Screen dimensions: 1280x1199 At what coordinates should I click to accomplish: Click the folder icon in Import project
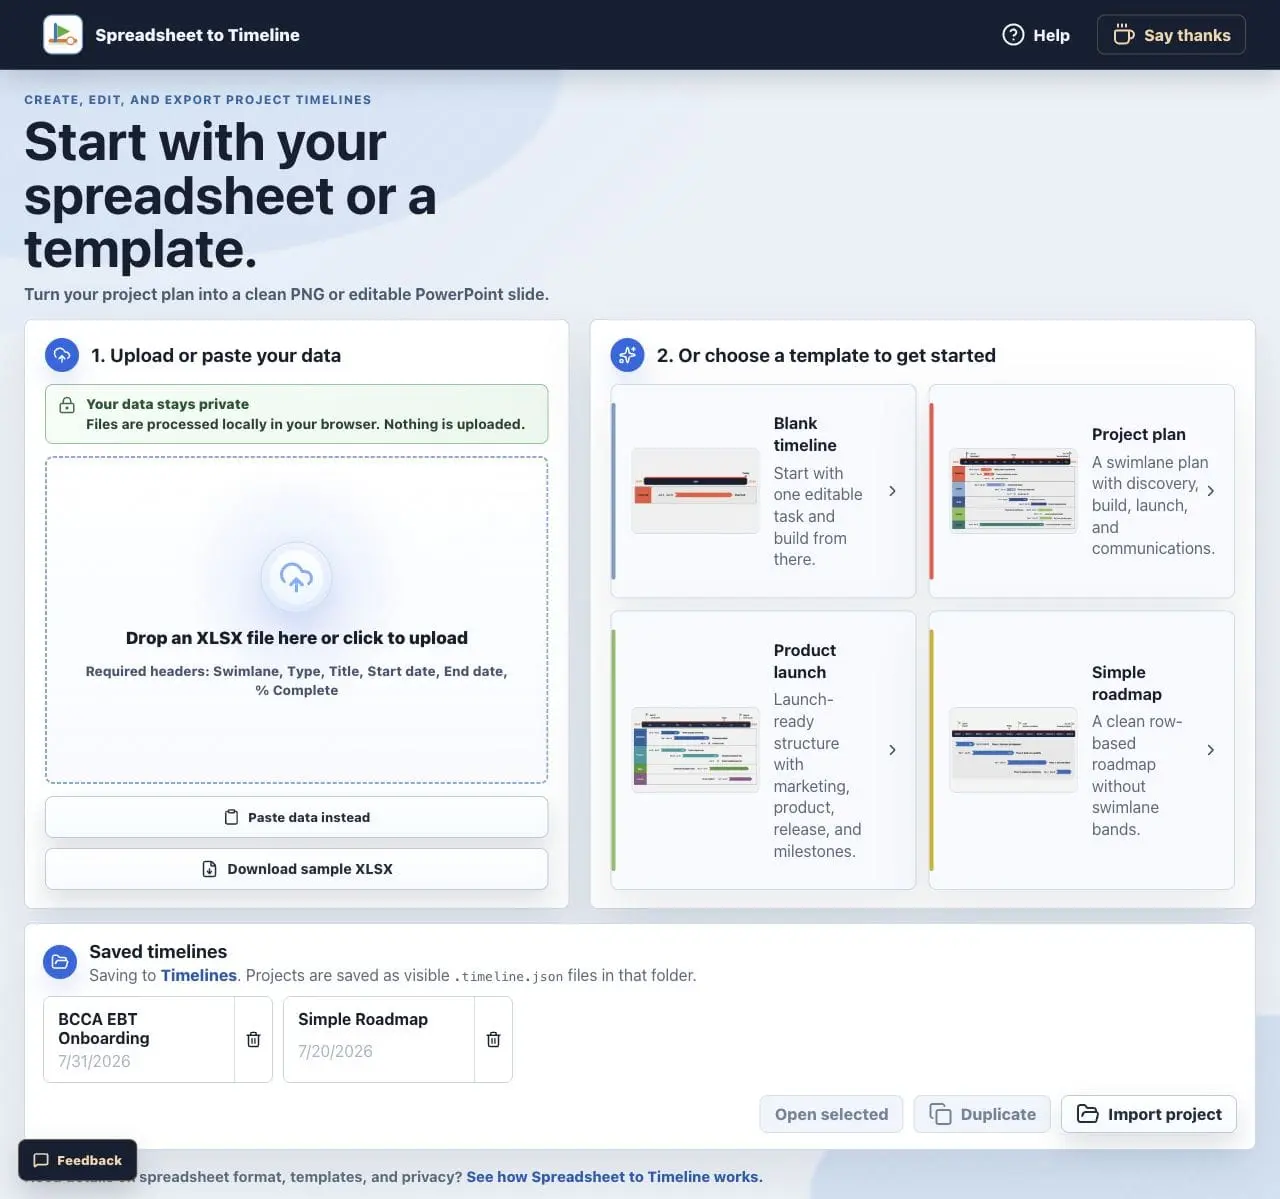coord(1087,1114)
